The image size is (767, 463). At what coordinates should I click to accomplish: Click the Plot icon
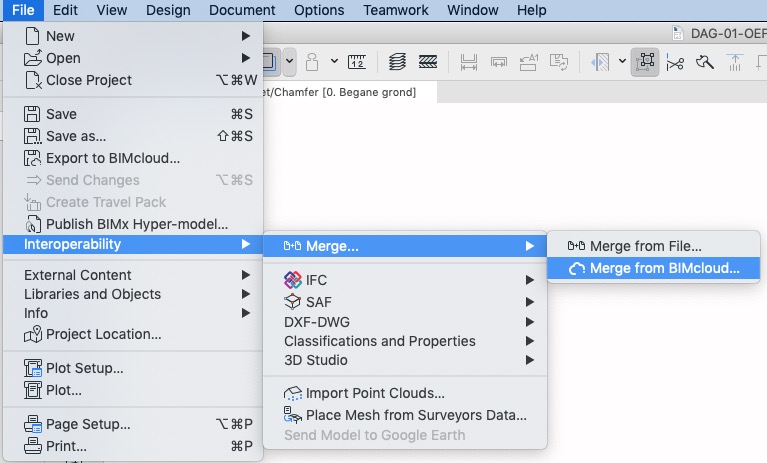click(x=33, y=390)
